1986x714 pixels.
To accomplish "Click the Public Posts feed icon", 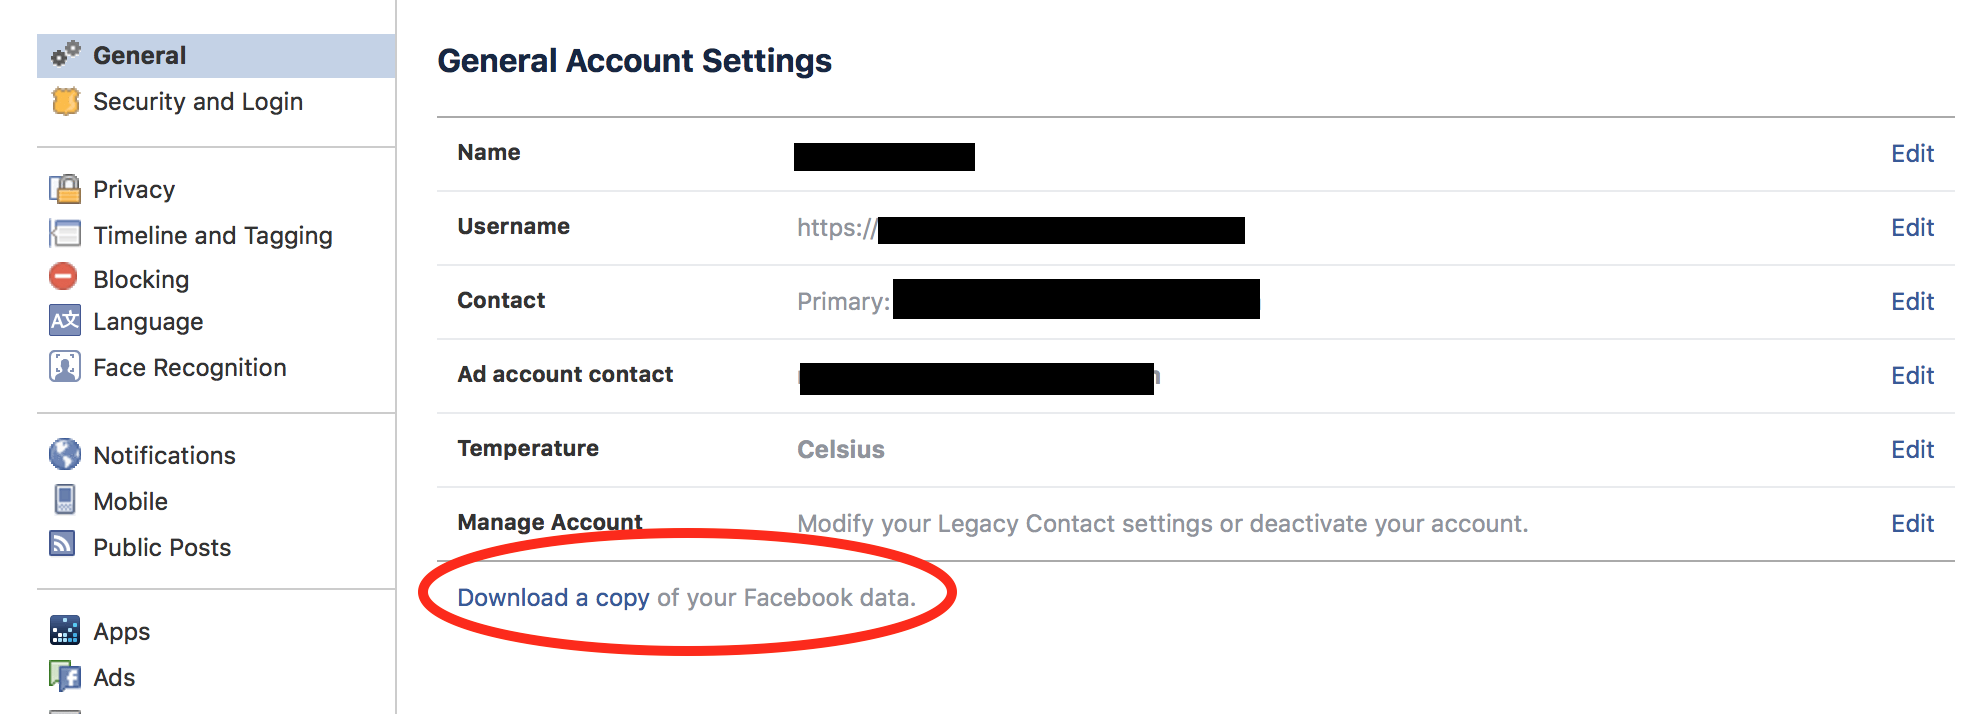I will [63, 544].
